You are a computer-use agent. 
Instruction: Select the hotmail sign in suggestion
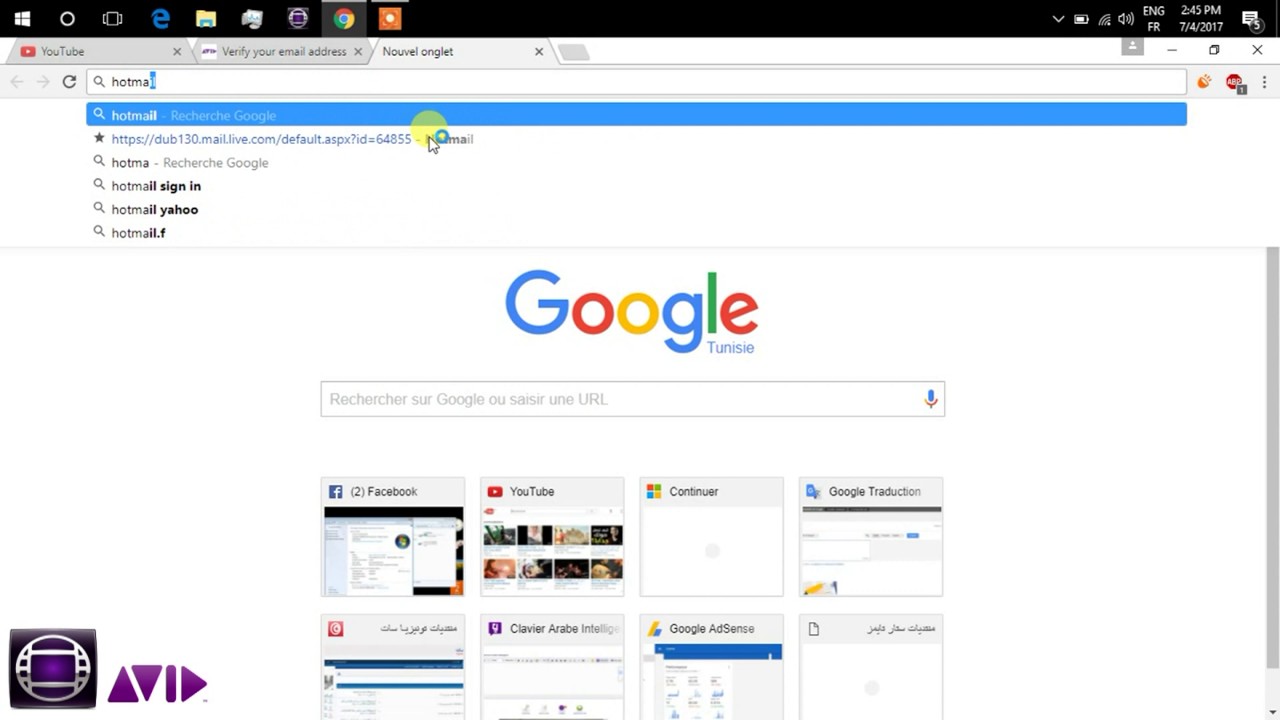(636, 186)
